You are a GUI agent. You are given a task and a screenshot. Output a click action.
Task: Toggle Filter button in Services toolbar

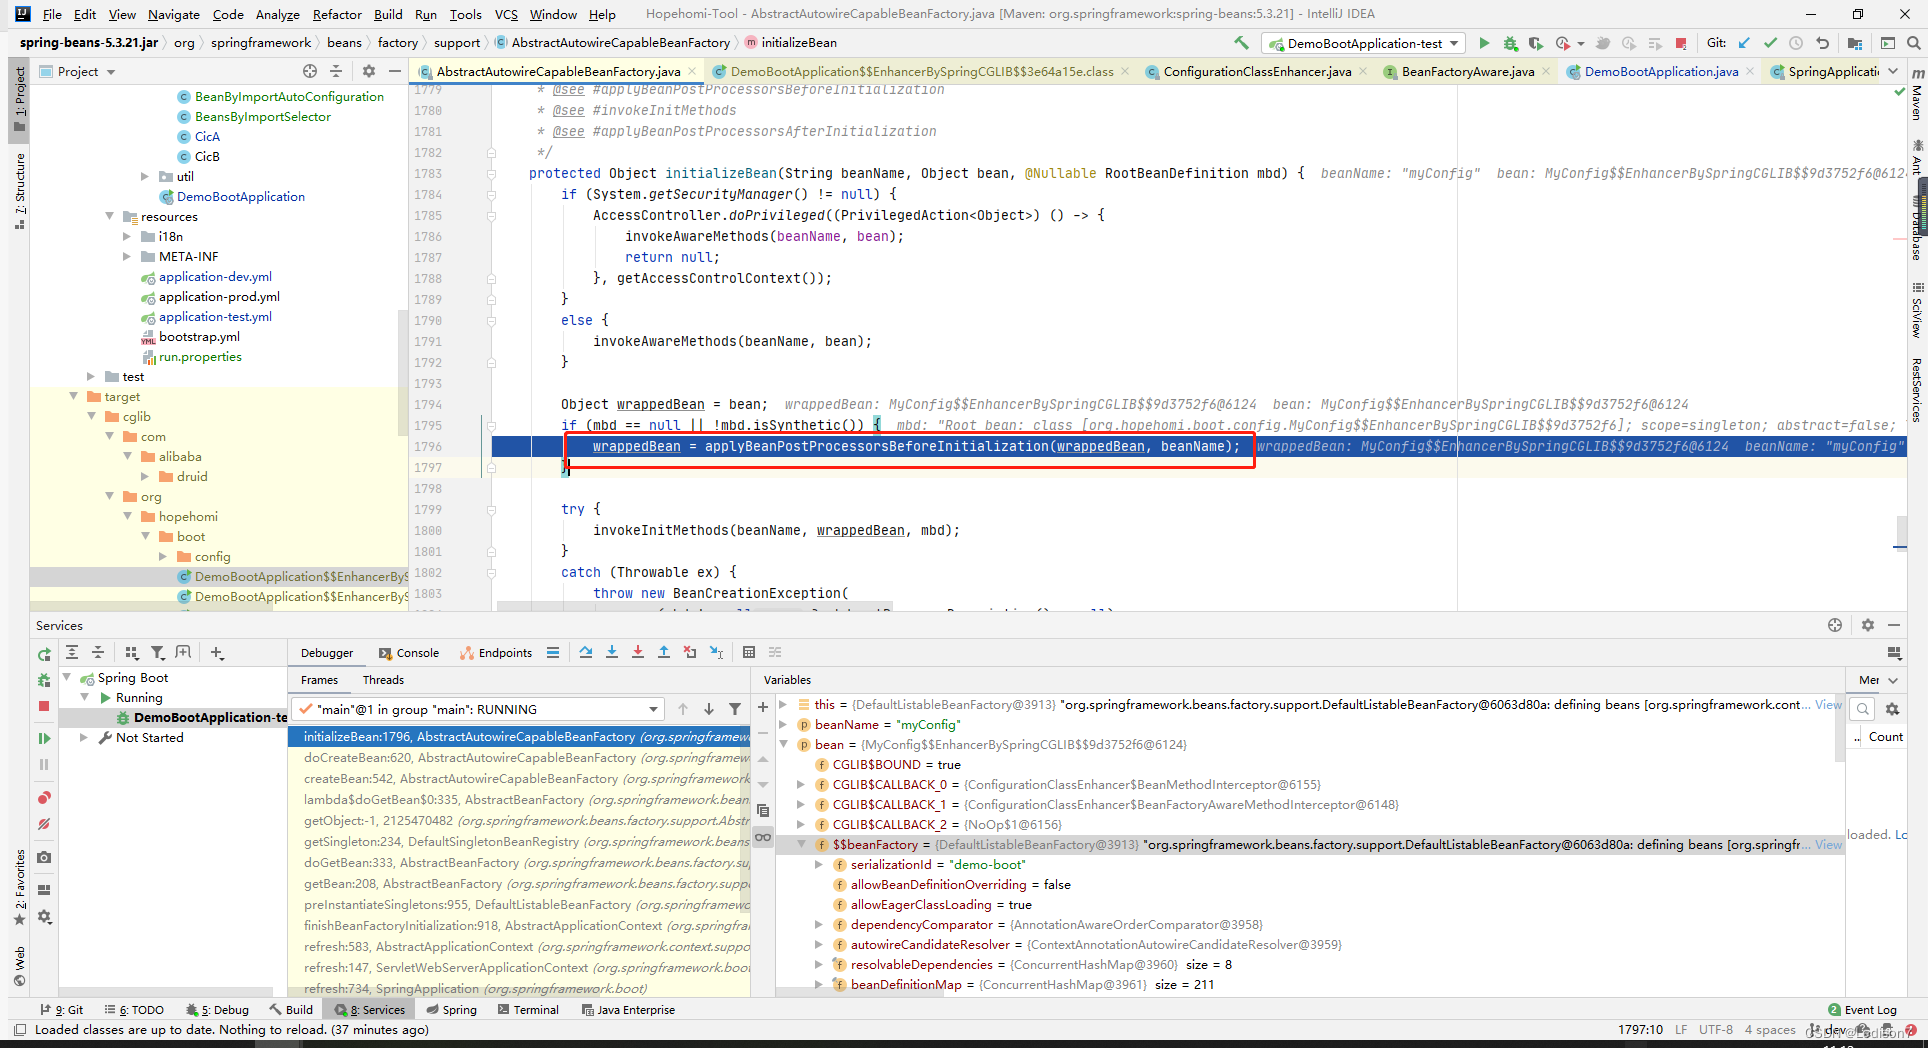(x=158, y=652)
